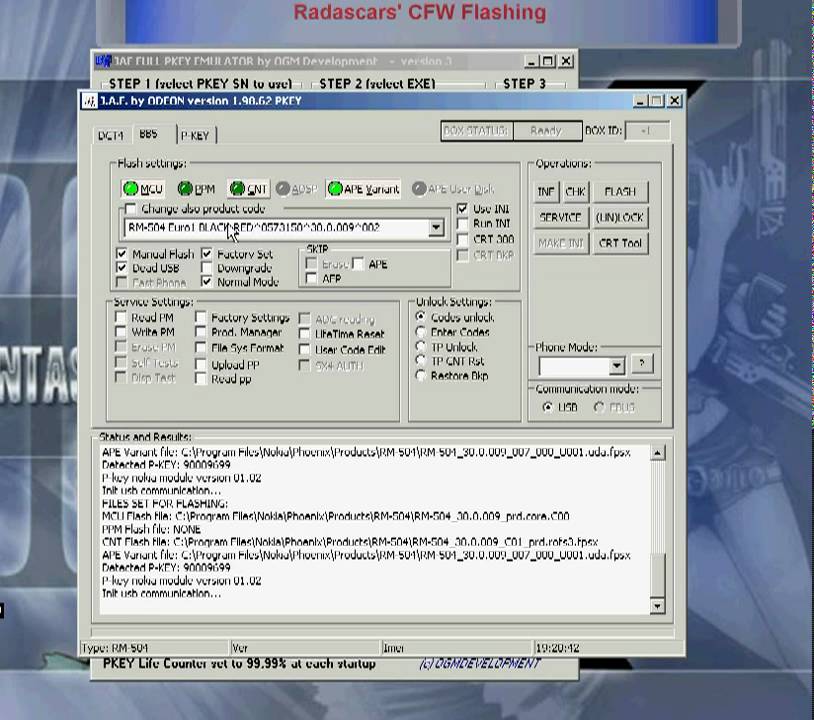Select TP CNT Rst radio button
The image size is (814, 720).
420,361
